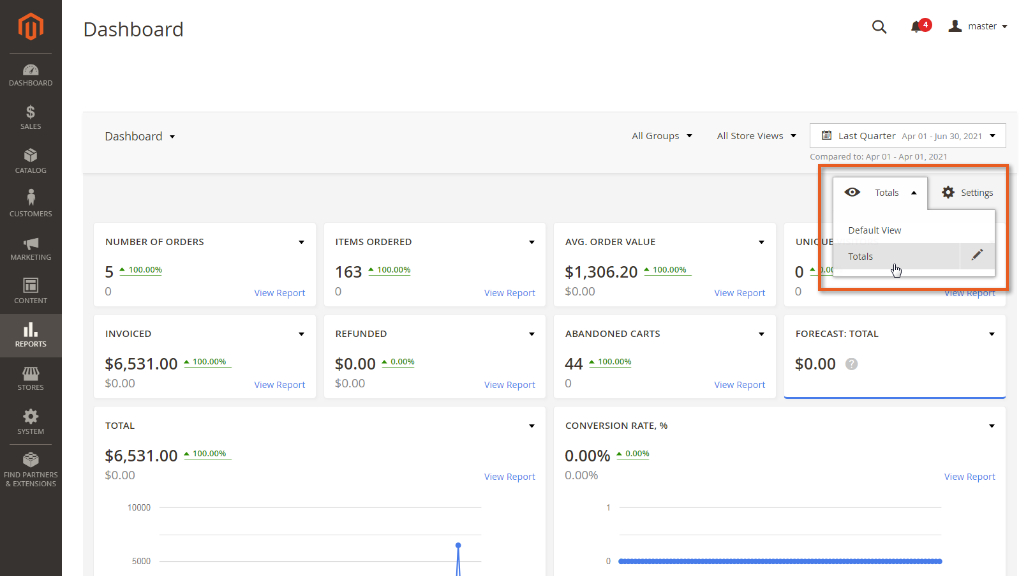Click the Settings gear icon
The image size is (1024, 576).
[x=948, y=192]
